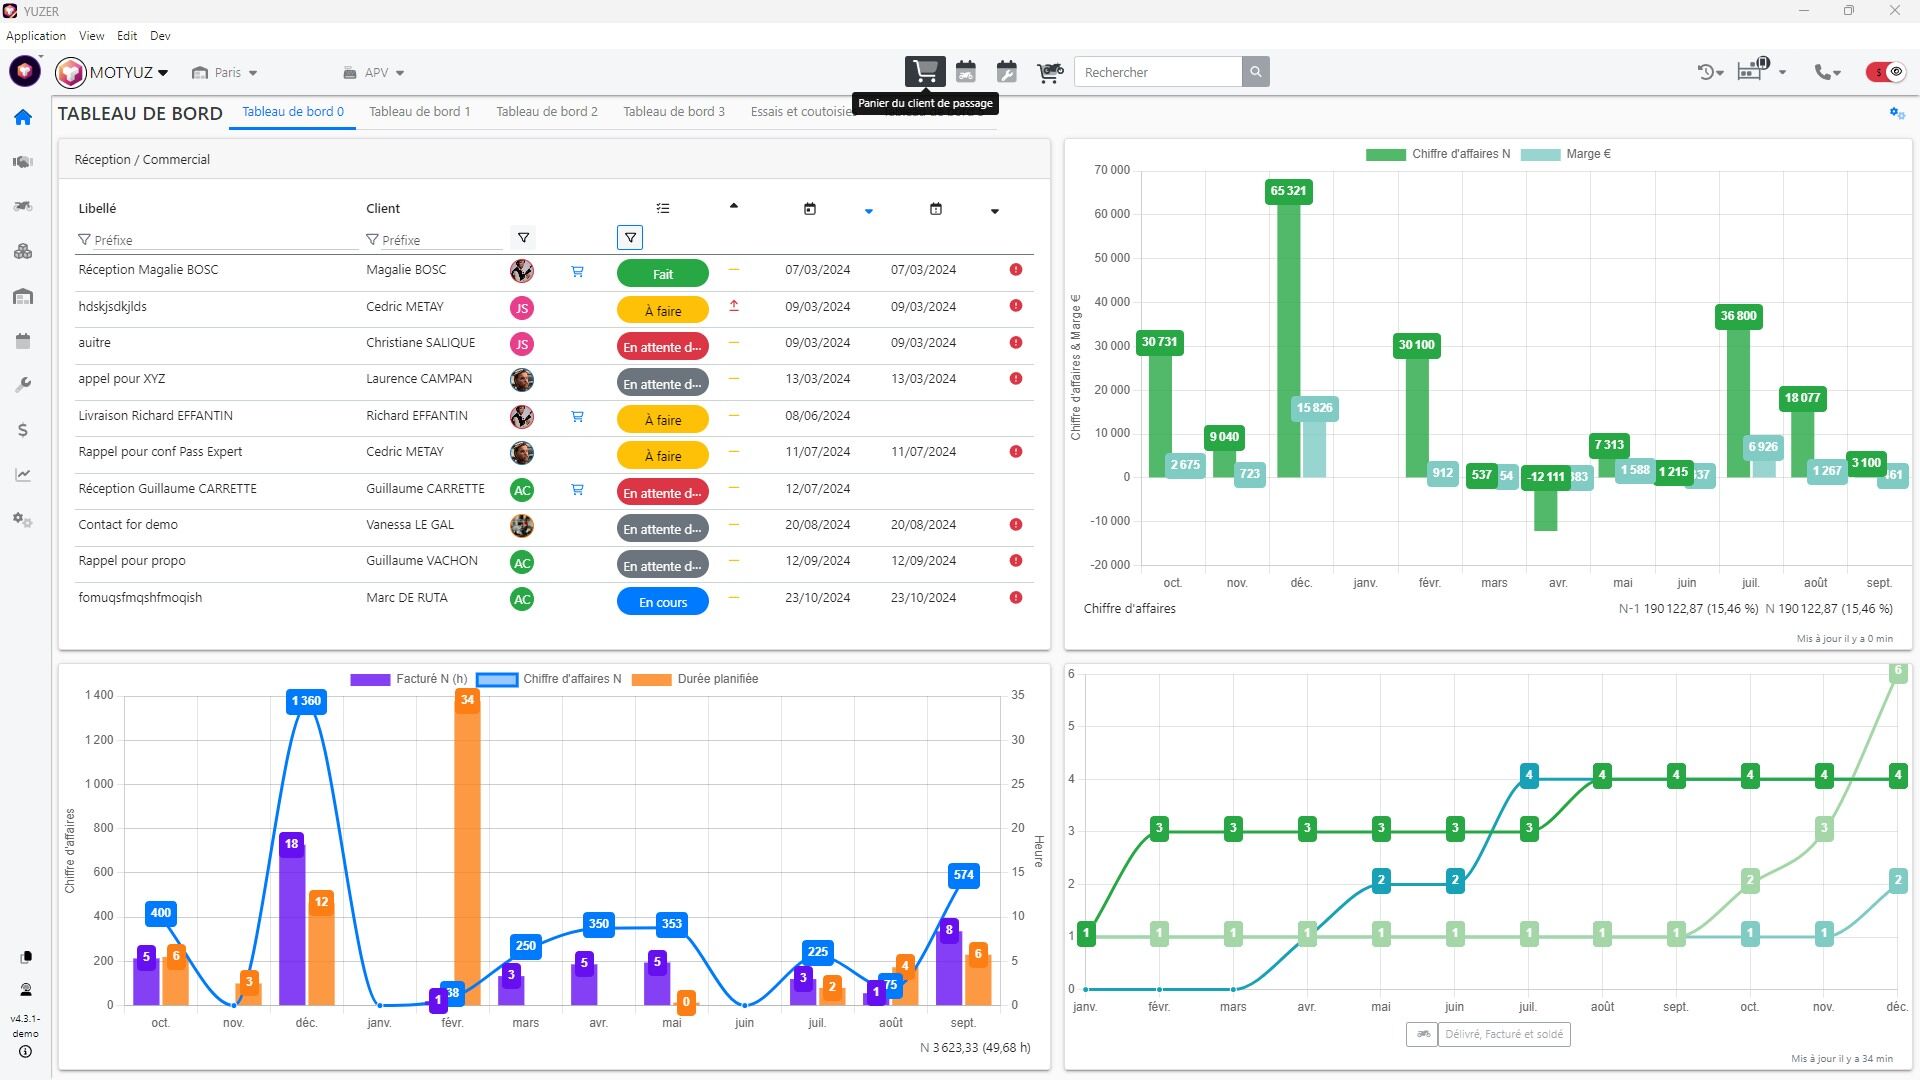This screenshot has width=1920, height=1080.
Task: Click the motorcycle purchase cart icon
Action: (x=1049, y=72)
